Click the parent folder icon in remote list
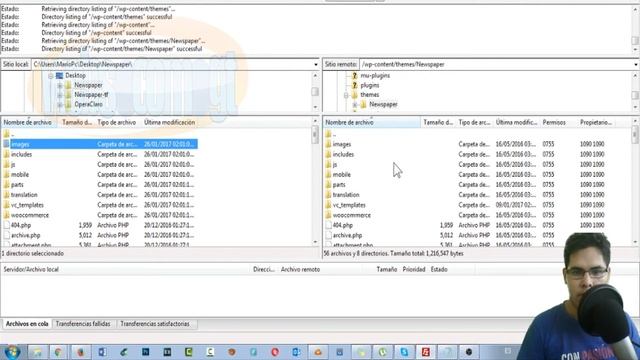Image resolution: width=640 pixels, height=360 pixels. (328, 134)
